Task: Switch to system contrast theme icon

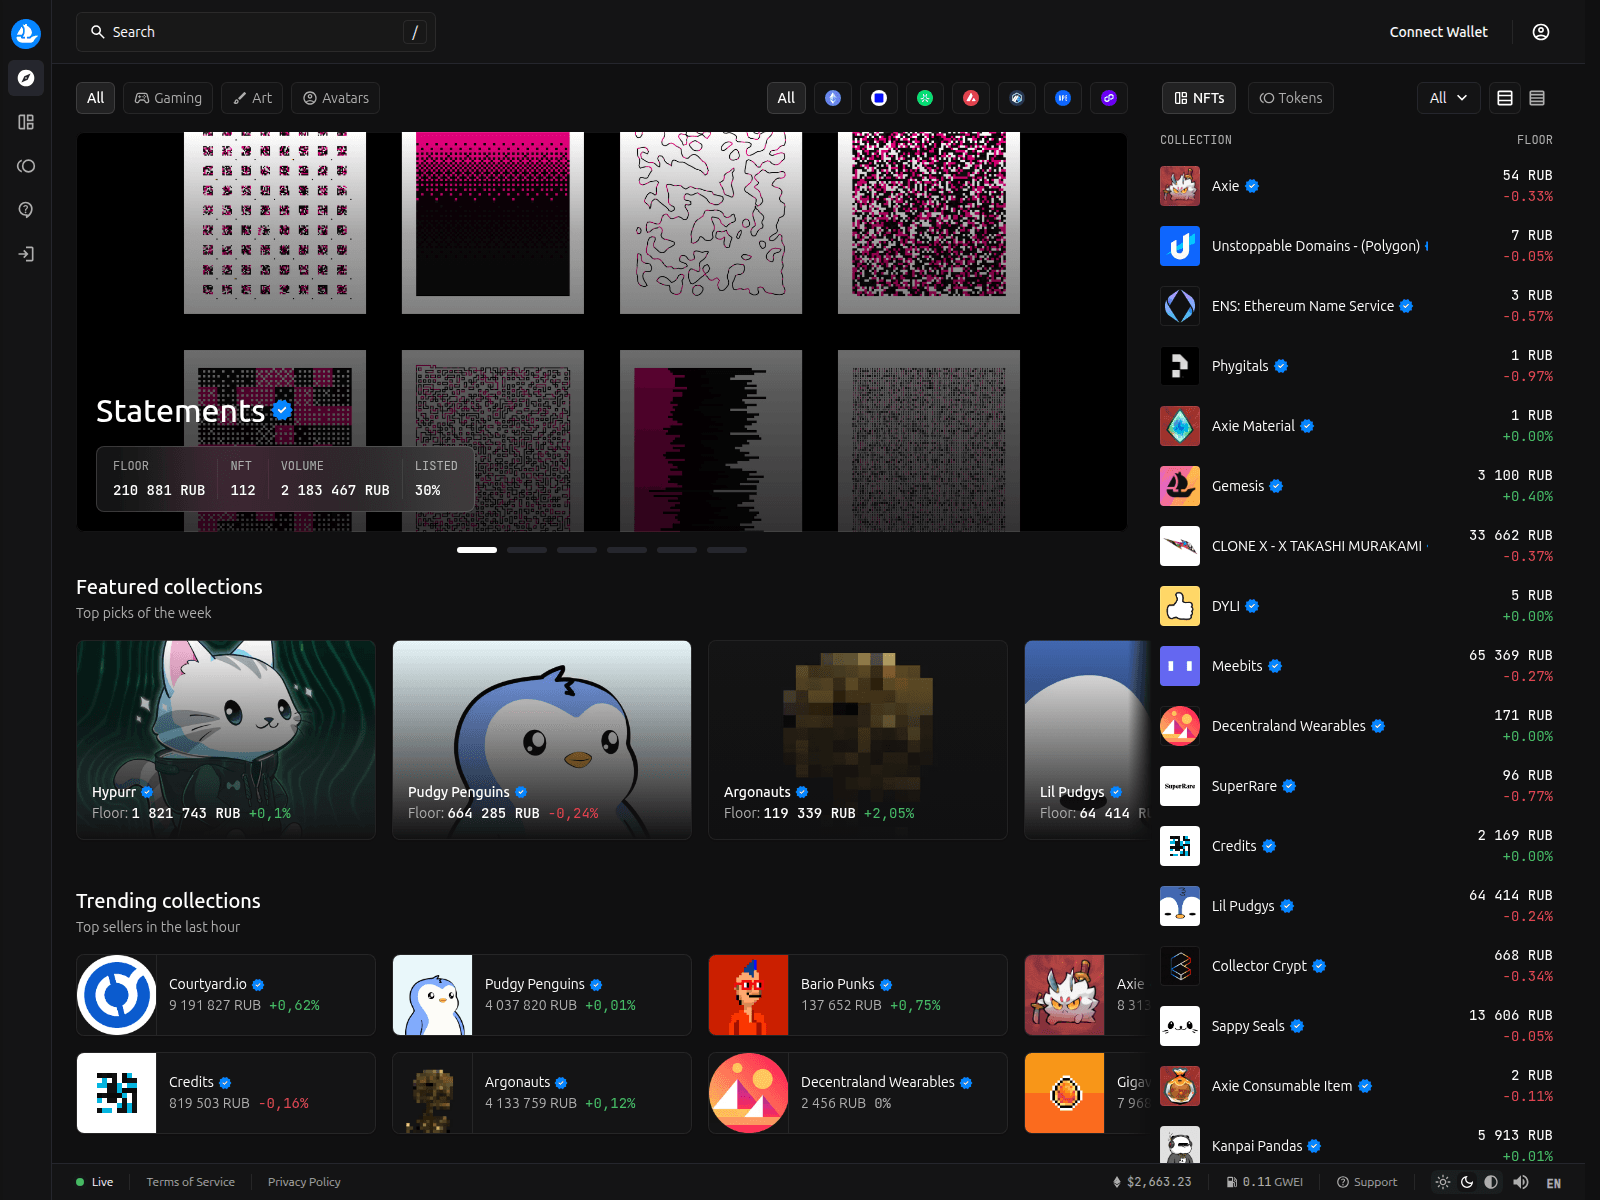Action: [x=1491, y=1182]
